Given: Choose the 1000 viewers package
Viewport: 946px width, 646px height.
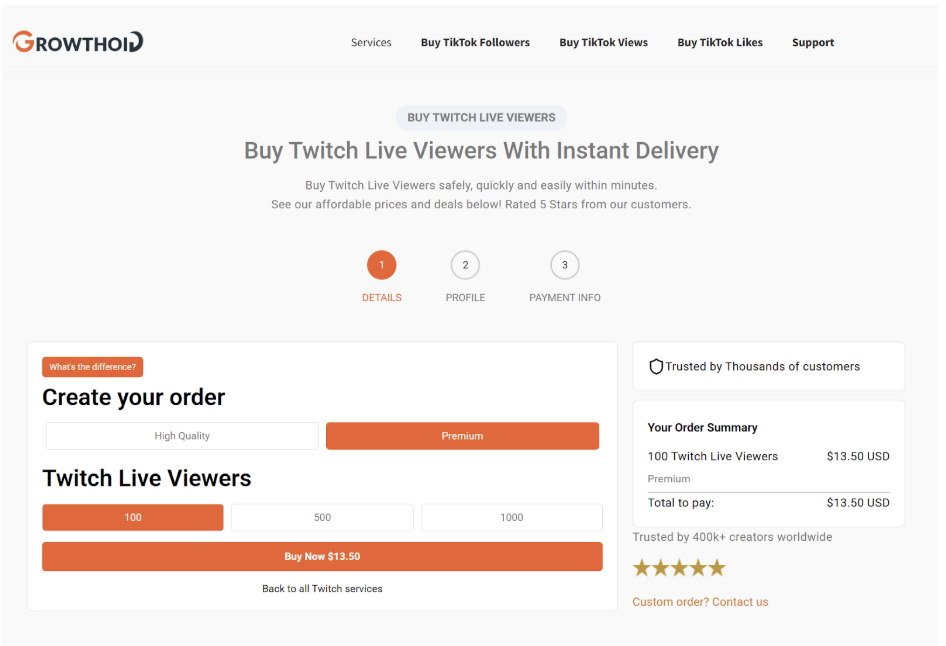Looking at the screenshot, I should 511,517.
